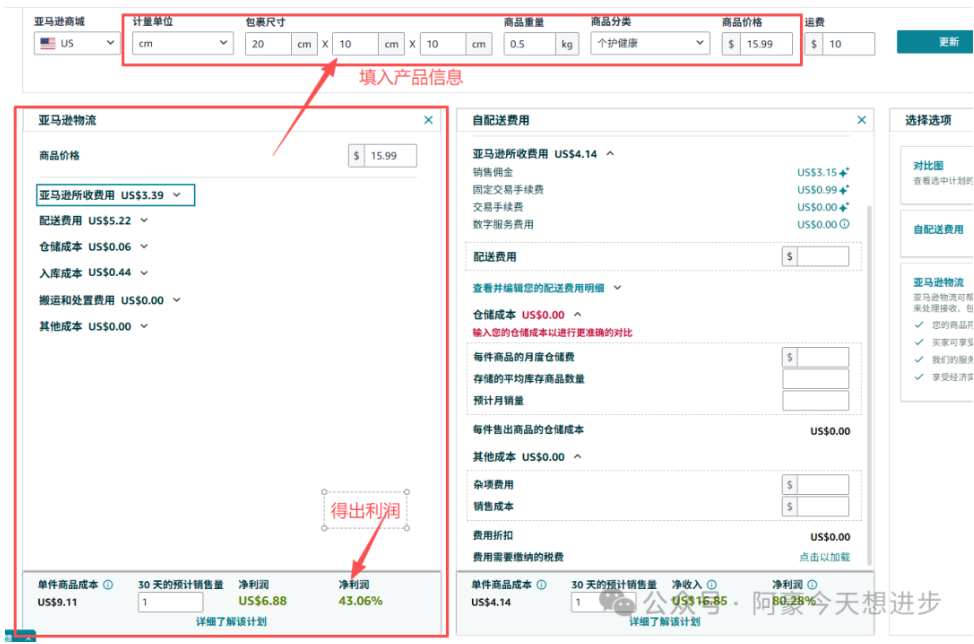
Task: Click sparkle icon next to 交易手续费 US$0.00
Action: tap(844, 207)
